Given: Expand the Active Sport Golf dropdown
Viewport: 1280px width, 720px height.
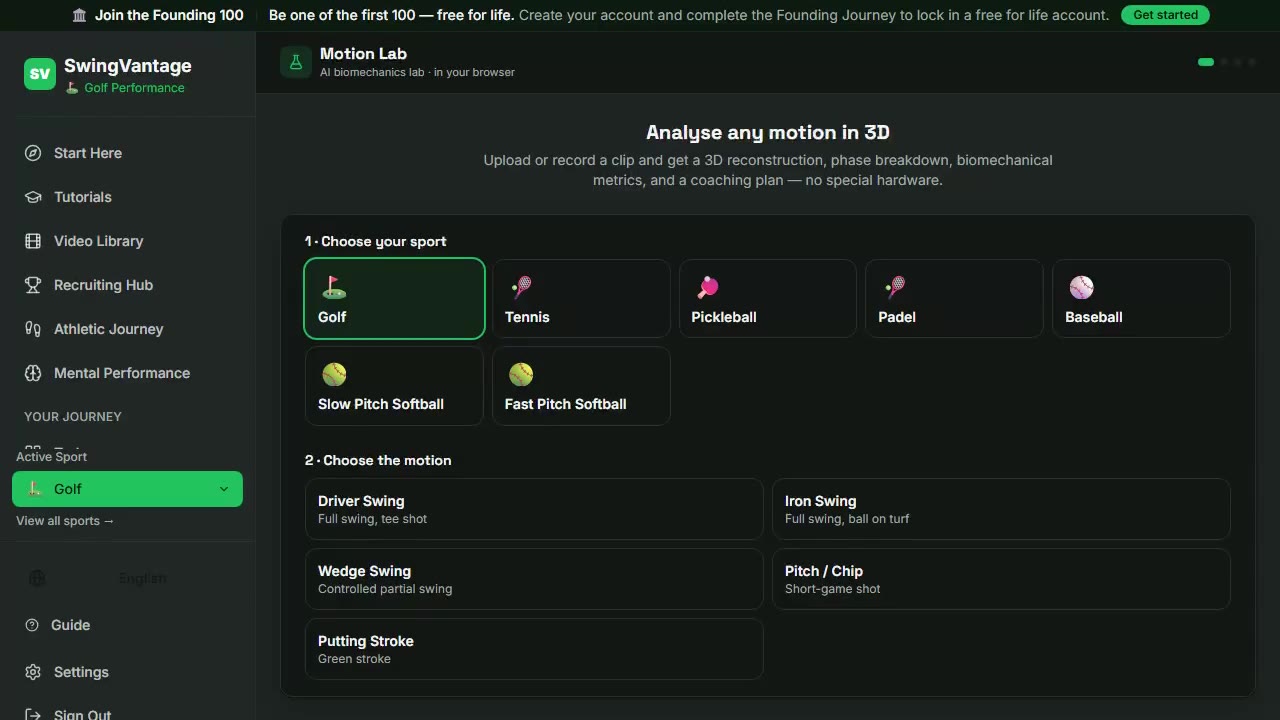Looking at the screenshot, I should point(127,489).
